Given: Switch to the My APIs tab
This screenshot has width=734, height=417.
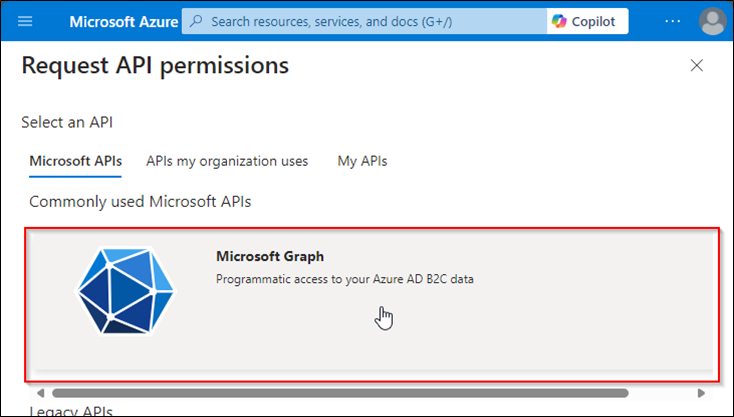Looking at the screenshot, I should coord(362,161).
